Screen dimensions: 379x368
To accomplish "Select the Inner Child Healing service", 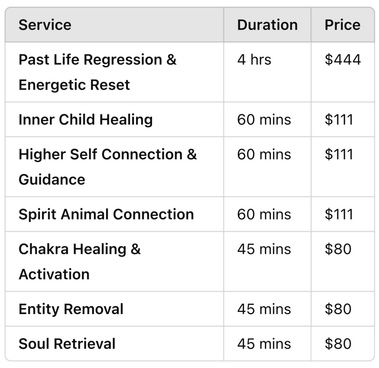I will tap(86, 120).
